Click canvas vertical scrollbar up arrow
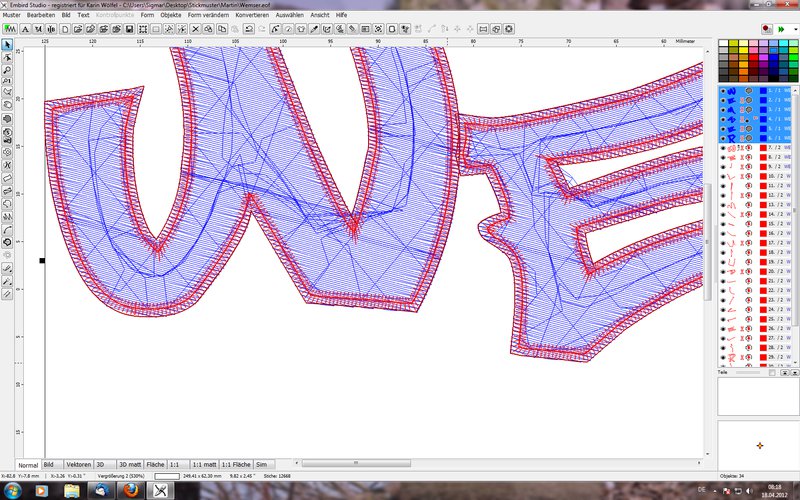Image resolution: width=800 pixels, height=500 pixels. pyautogui.click(x=708, y=51)
